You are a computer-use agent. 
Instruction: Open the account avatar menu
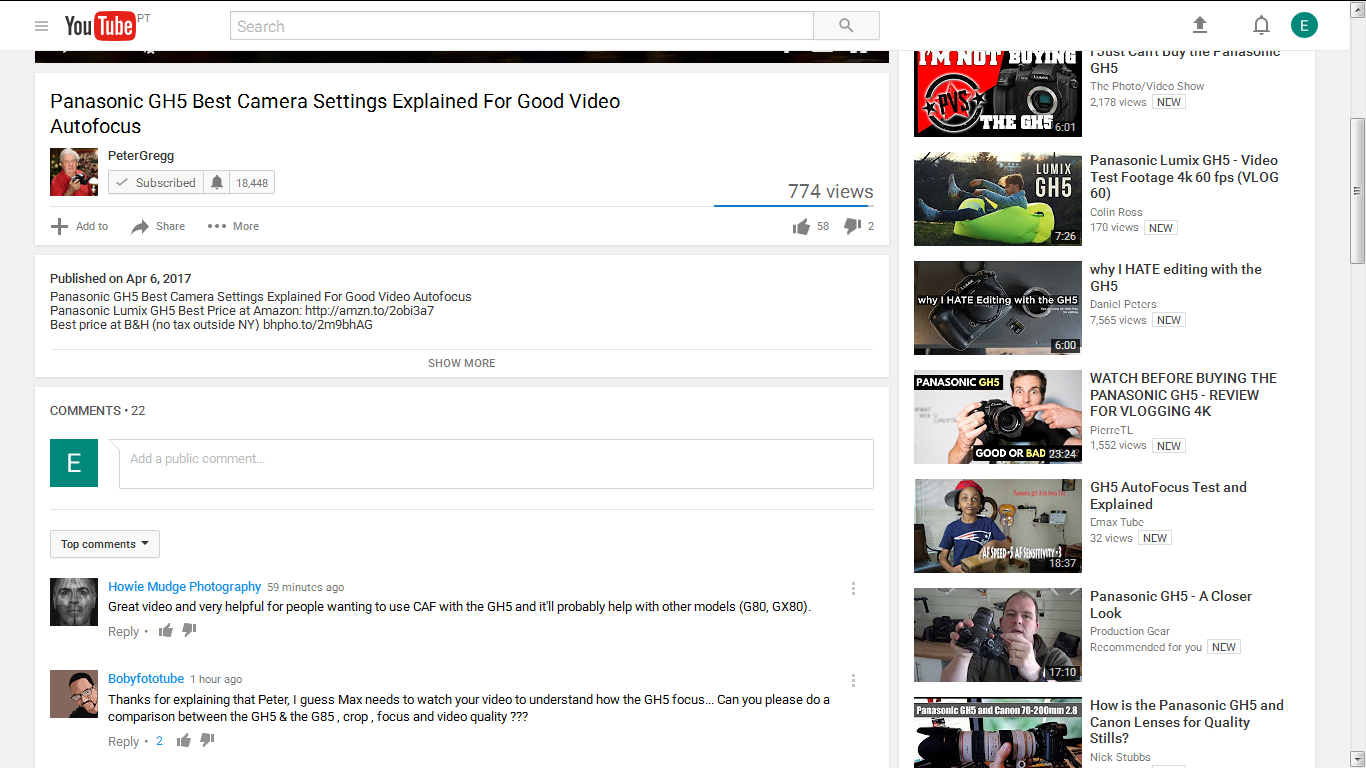tap(1304, 25)
